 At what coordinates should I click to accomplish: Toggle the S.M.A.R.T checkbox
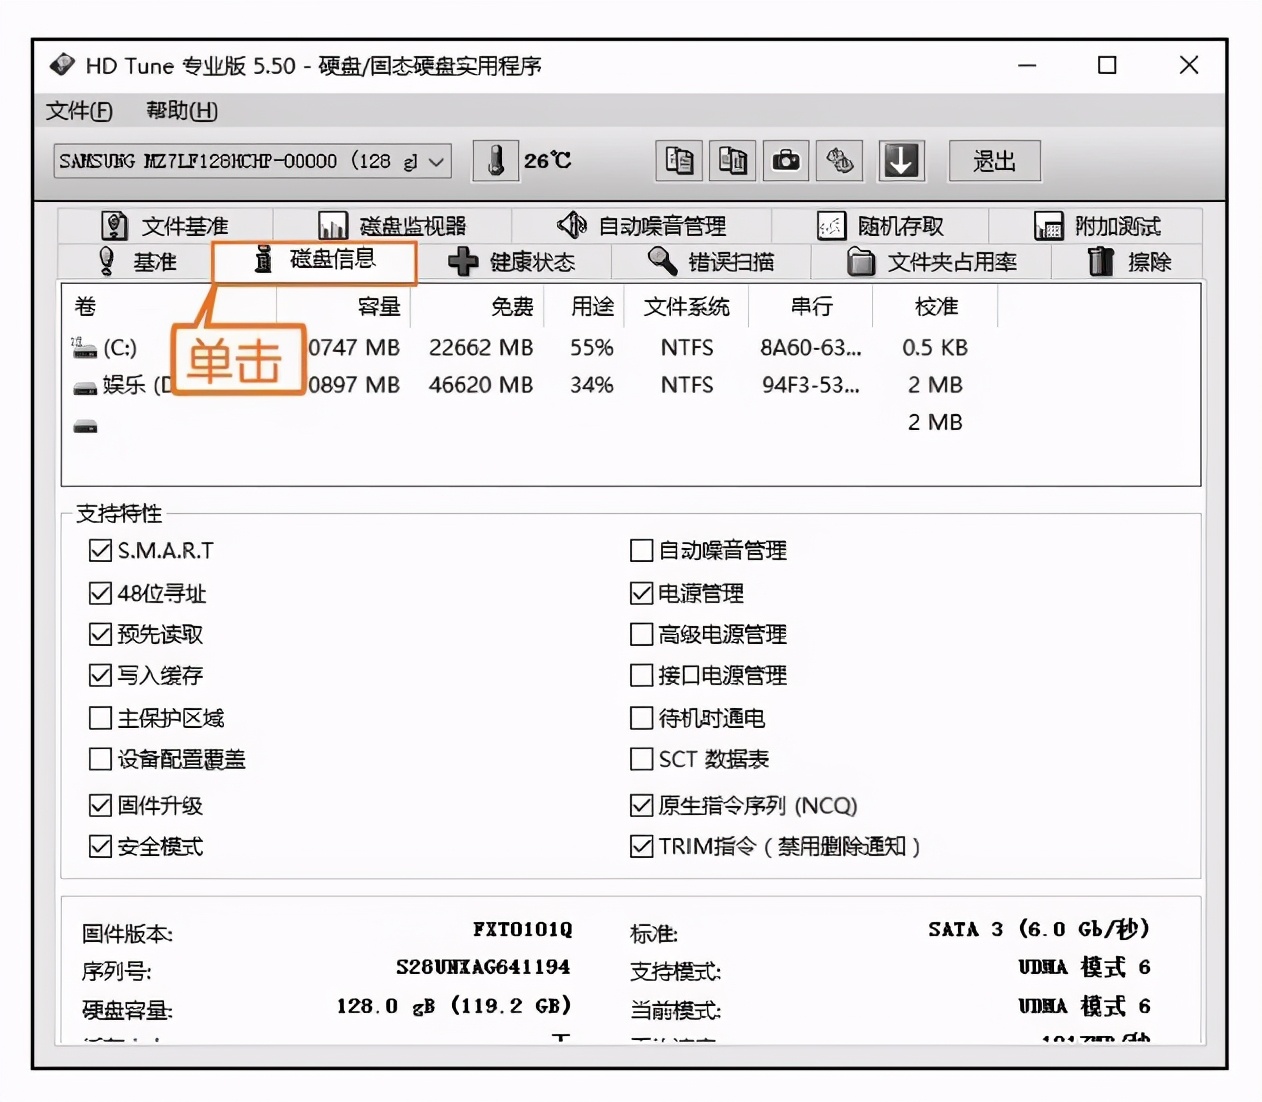click(x=100, y=551)
